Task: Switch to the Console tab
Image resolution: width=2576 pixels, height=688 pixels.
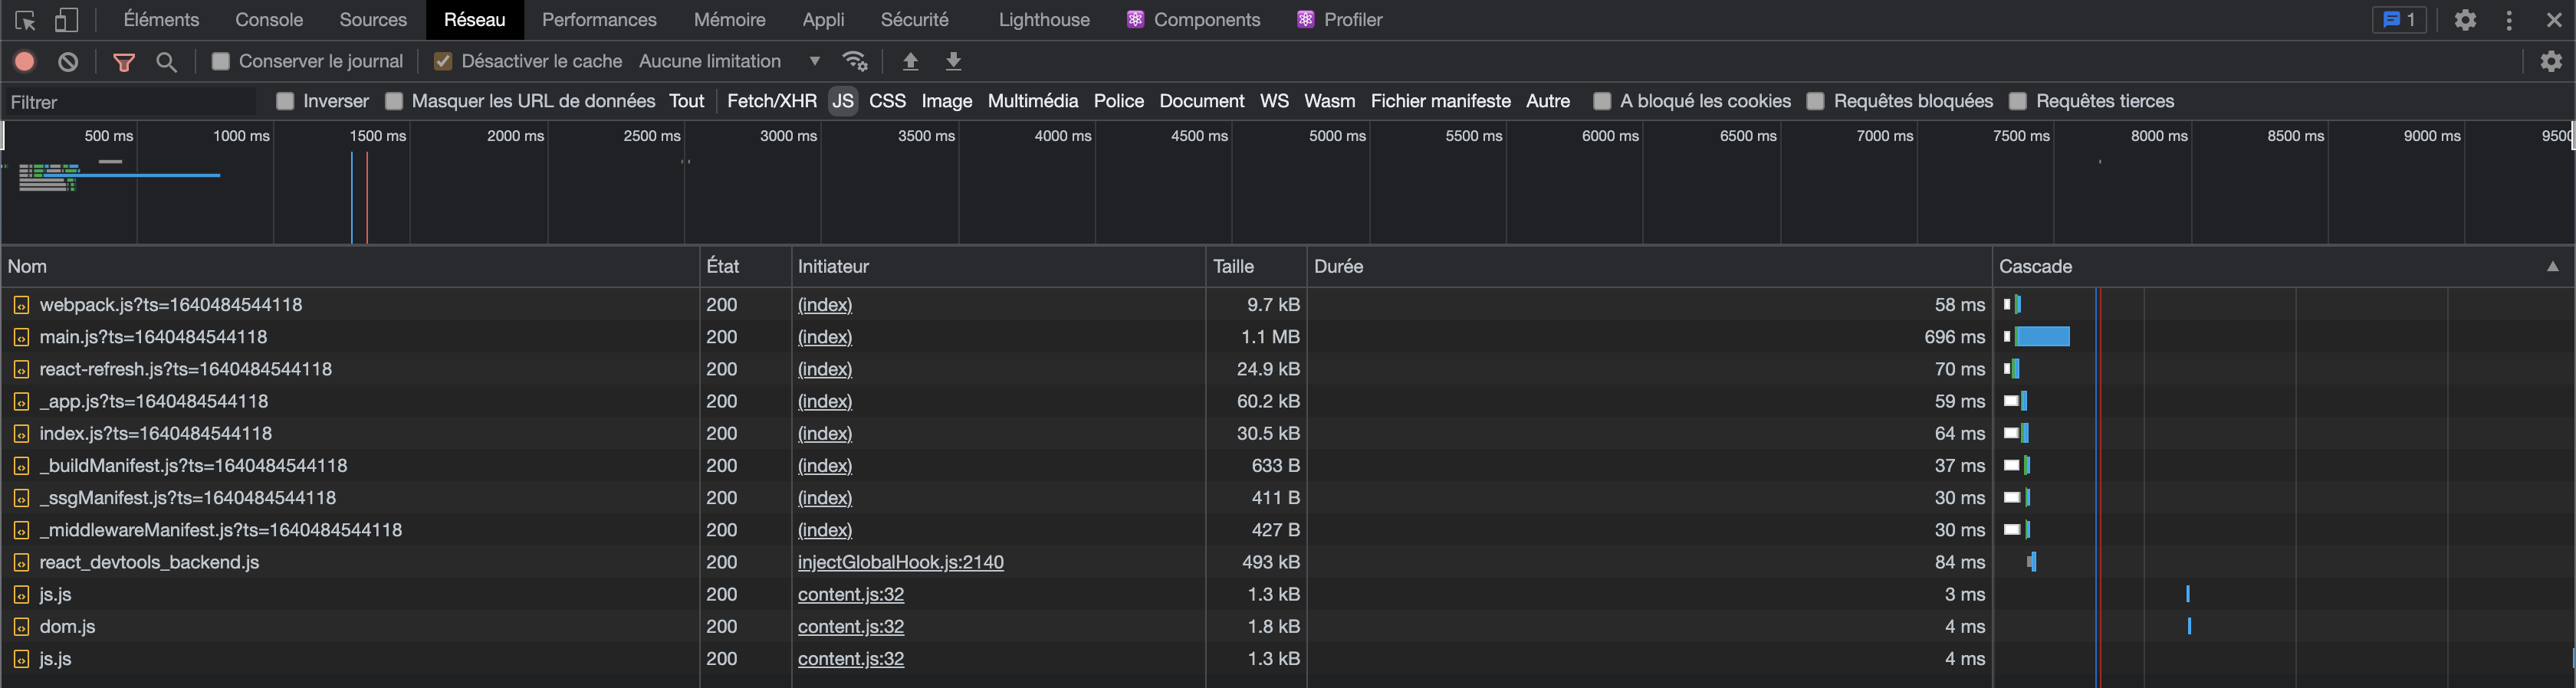Action: tap(269, 20)
